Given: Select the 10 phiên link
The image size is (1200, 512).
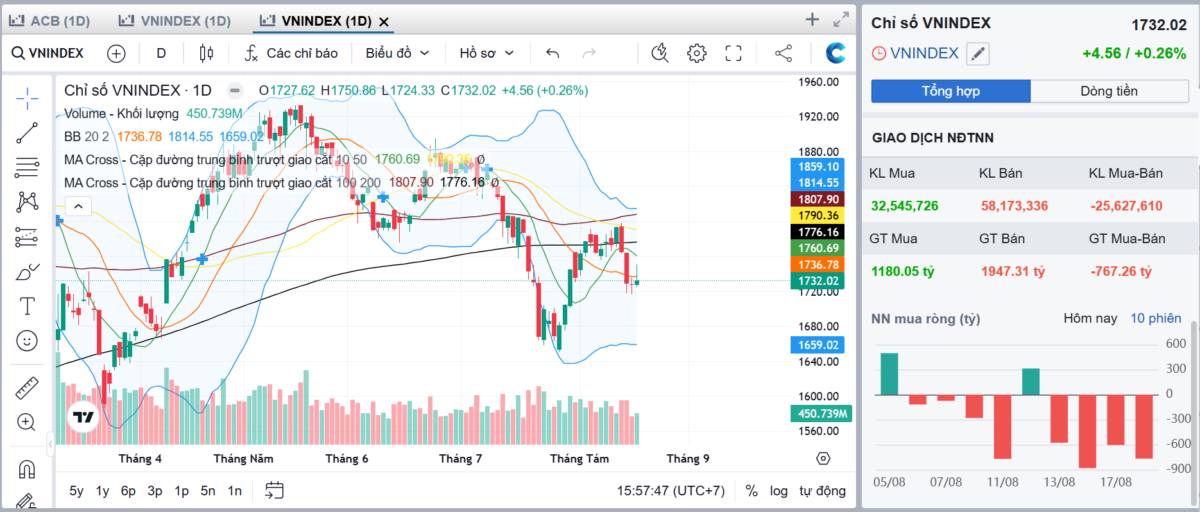Looking at the screenshot, I should coord(1156,318).
